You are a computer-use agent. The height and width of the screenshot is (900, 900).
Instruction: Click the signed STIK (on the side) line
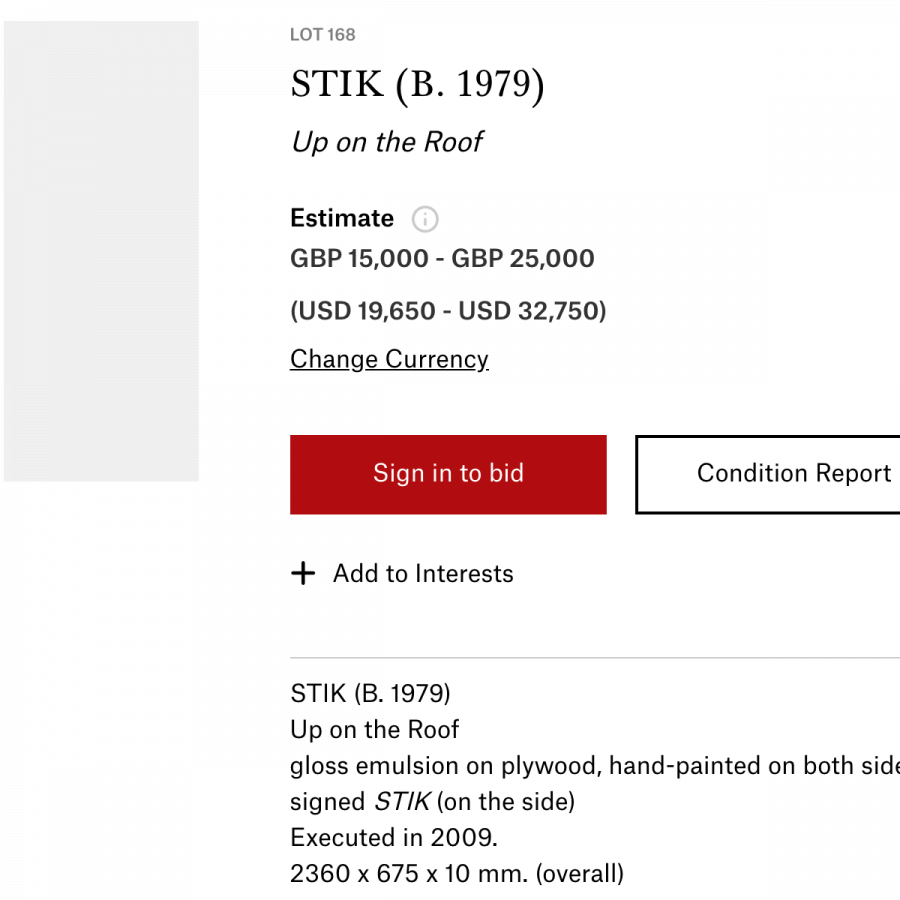pos(432,802)
